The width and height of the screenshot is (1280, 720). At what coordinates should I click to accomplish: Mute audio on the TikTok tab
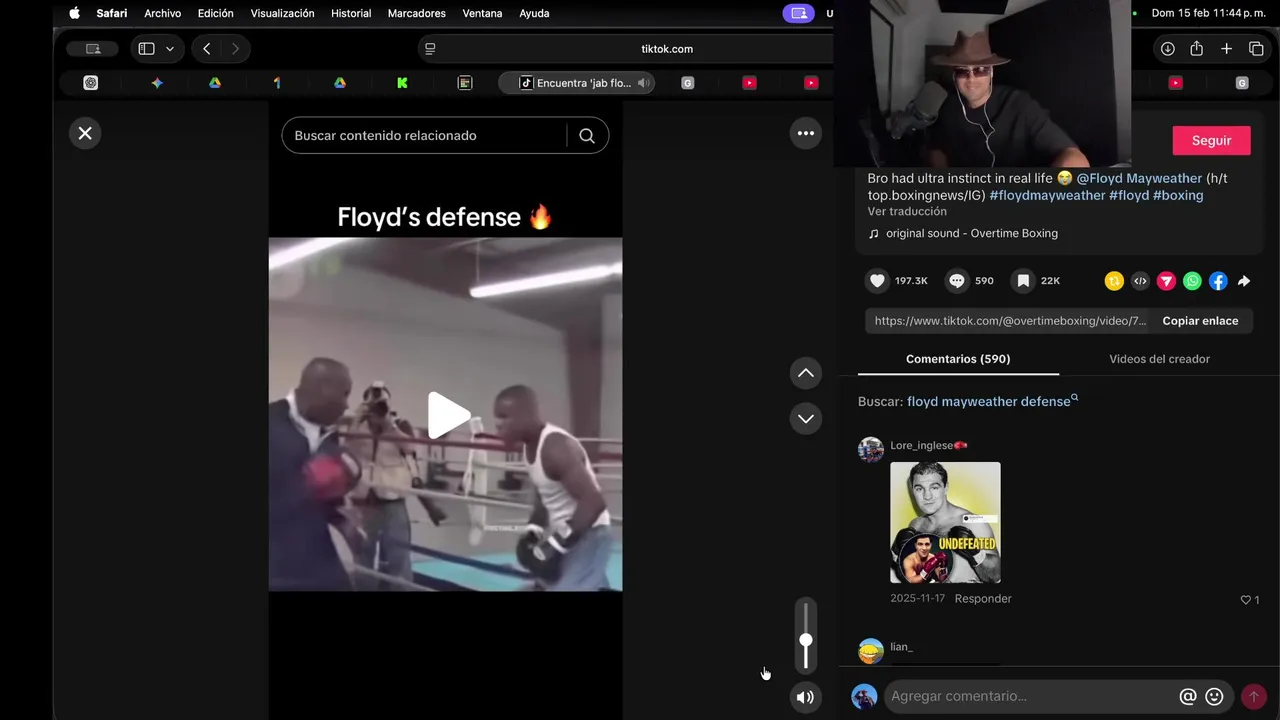tap(643, 83)
